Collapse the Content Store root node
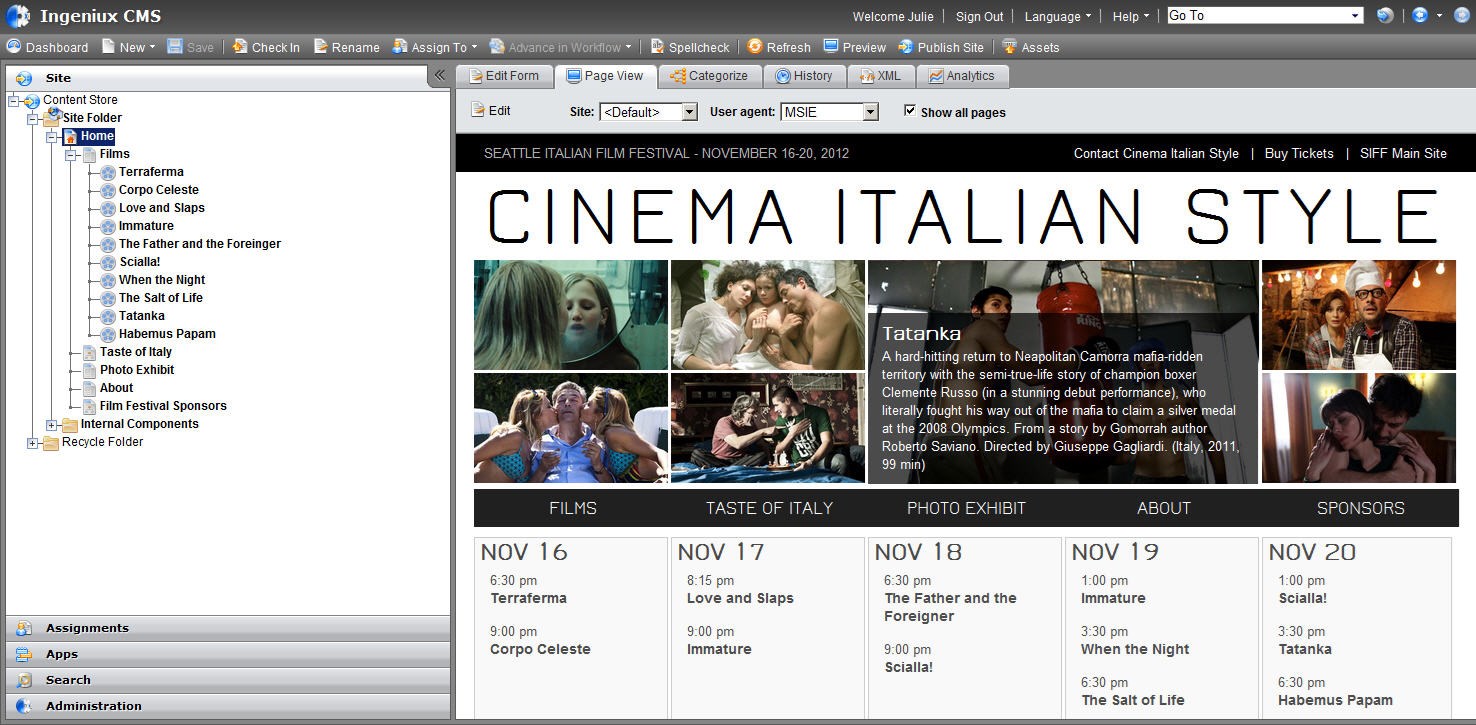 [x=13, y=101]
